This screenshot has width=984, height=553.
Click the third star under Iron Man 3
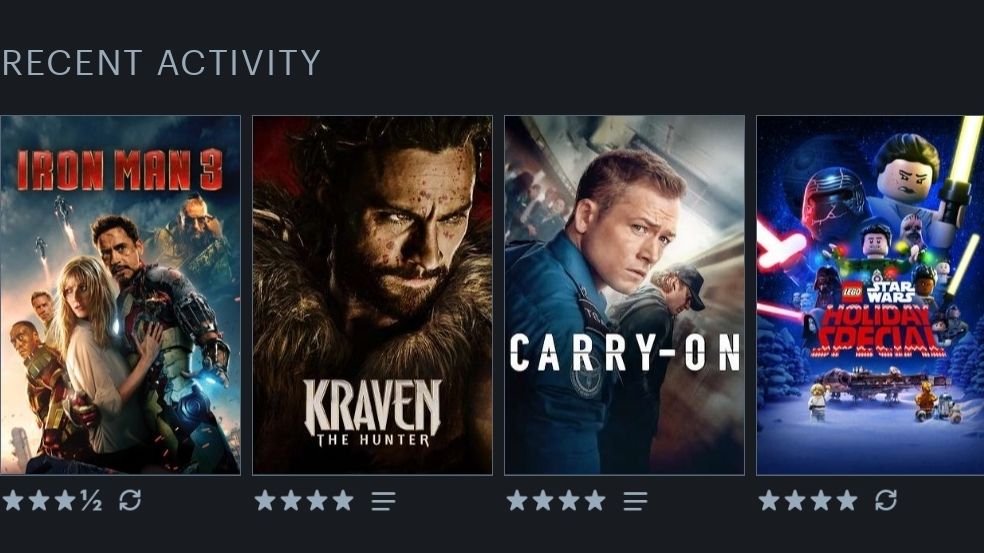[x=65, y=500]
